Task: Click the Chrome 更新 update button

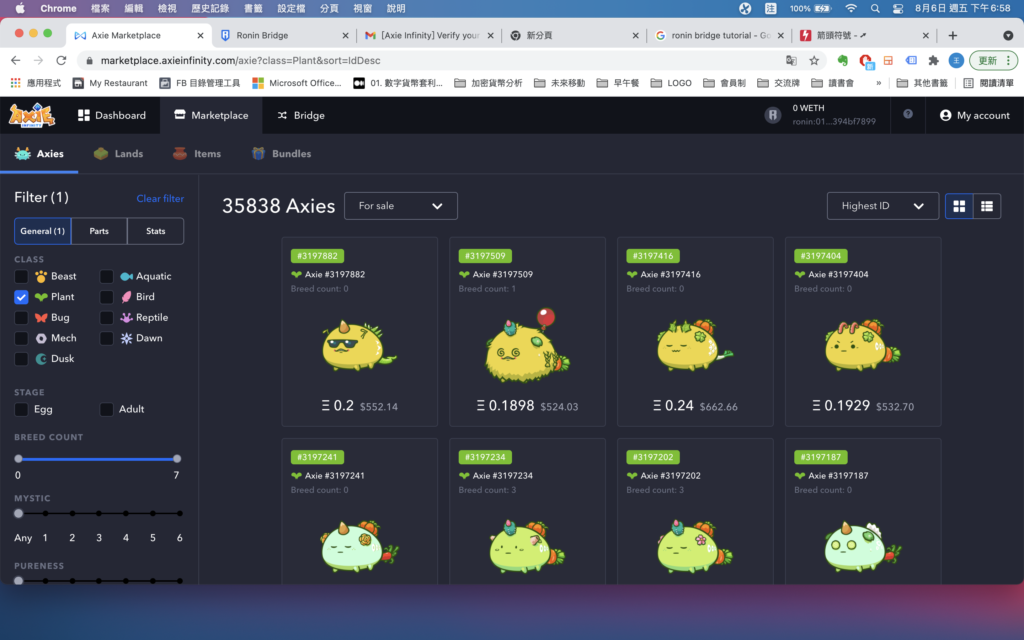Action: pyautogui.click(x=993, y=60)
